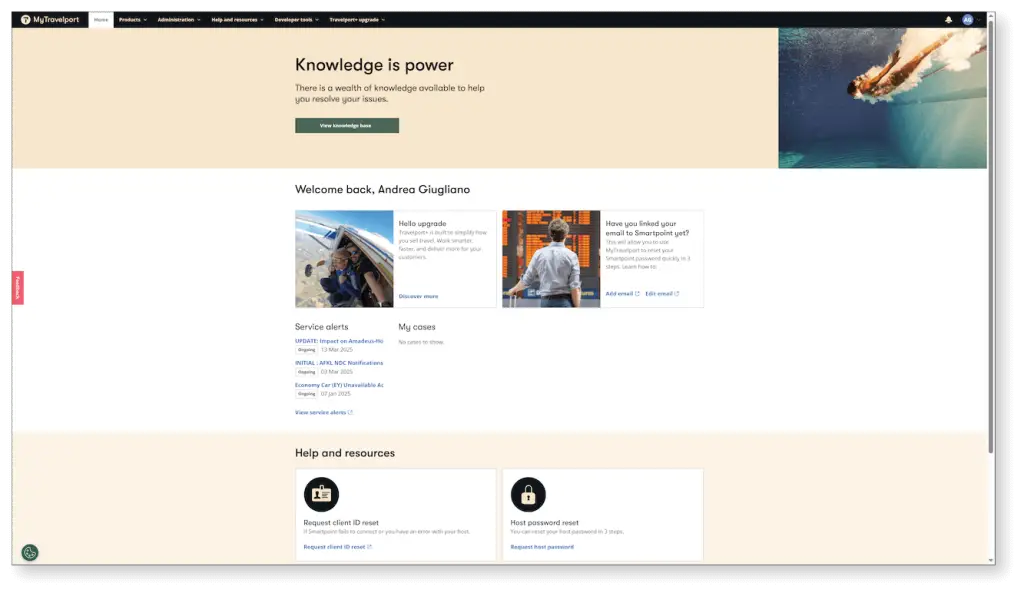
Task: Click the skydiving airplane thumbnail image
Action: click(x=344, y=258)
